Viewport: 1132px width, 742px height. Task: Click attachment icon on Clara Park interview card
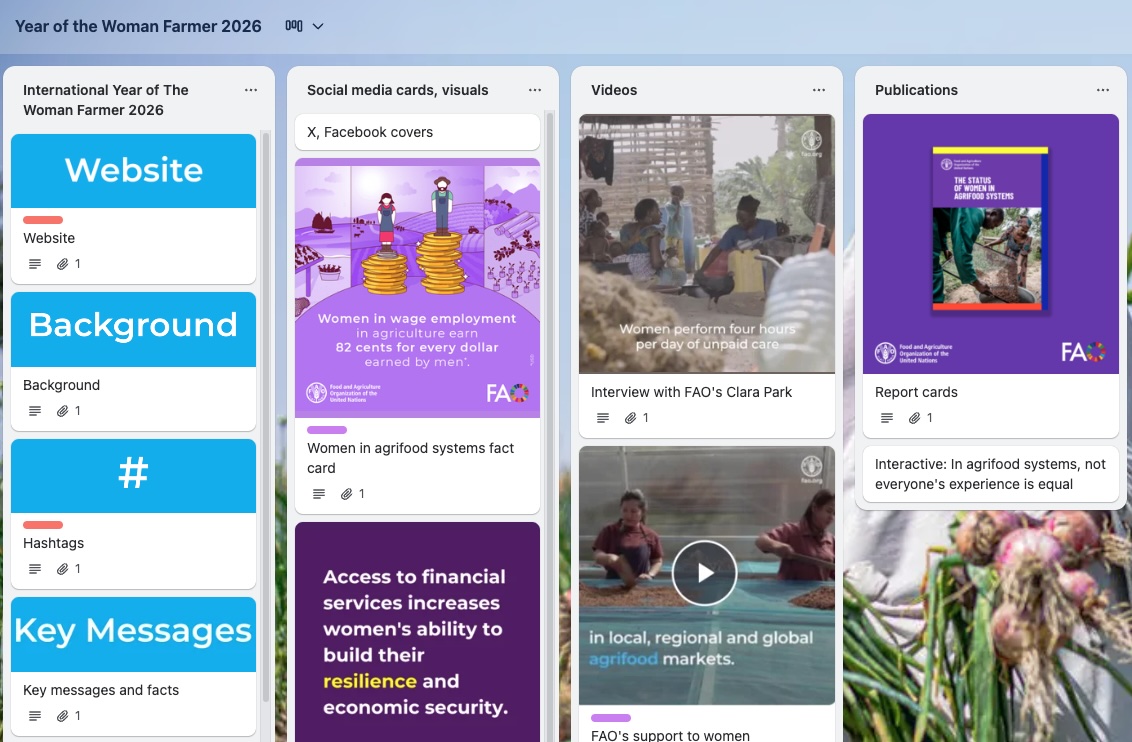[x=630, y=418]
